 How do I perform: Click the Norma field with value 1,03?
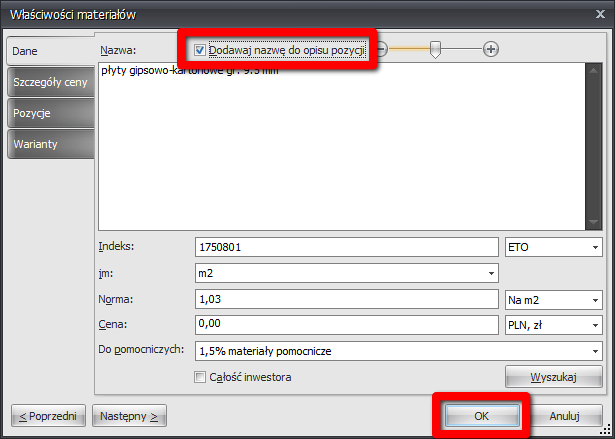pos(345,299)
